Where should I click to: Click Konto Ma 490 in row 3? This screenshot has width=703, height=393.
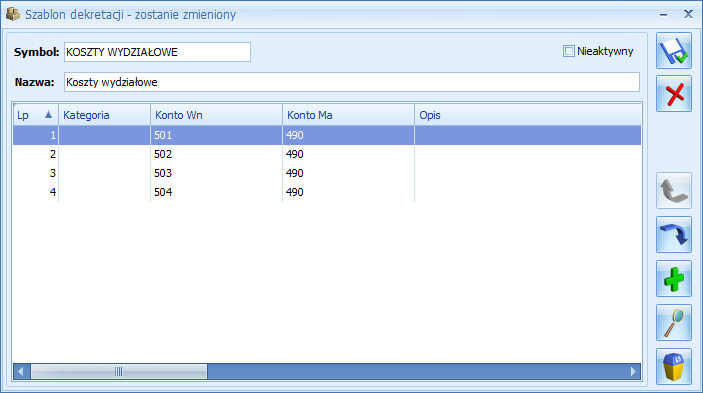[348, 173]
